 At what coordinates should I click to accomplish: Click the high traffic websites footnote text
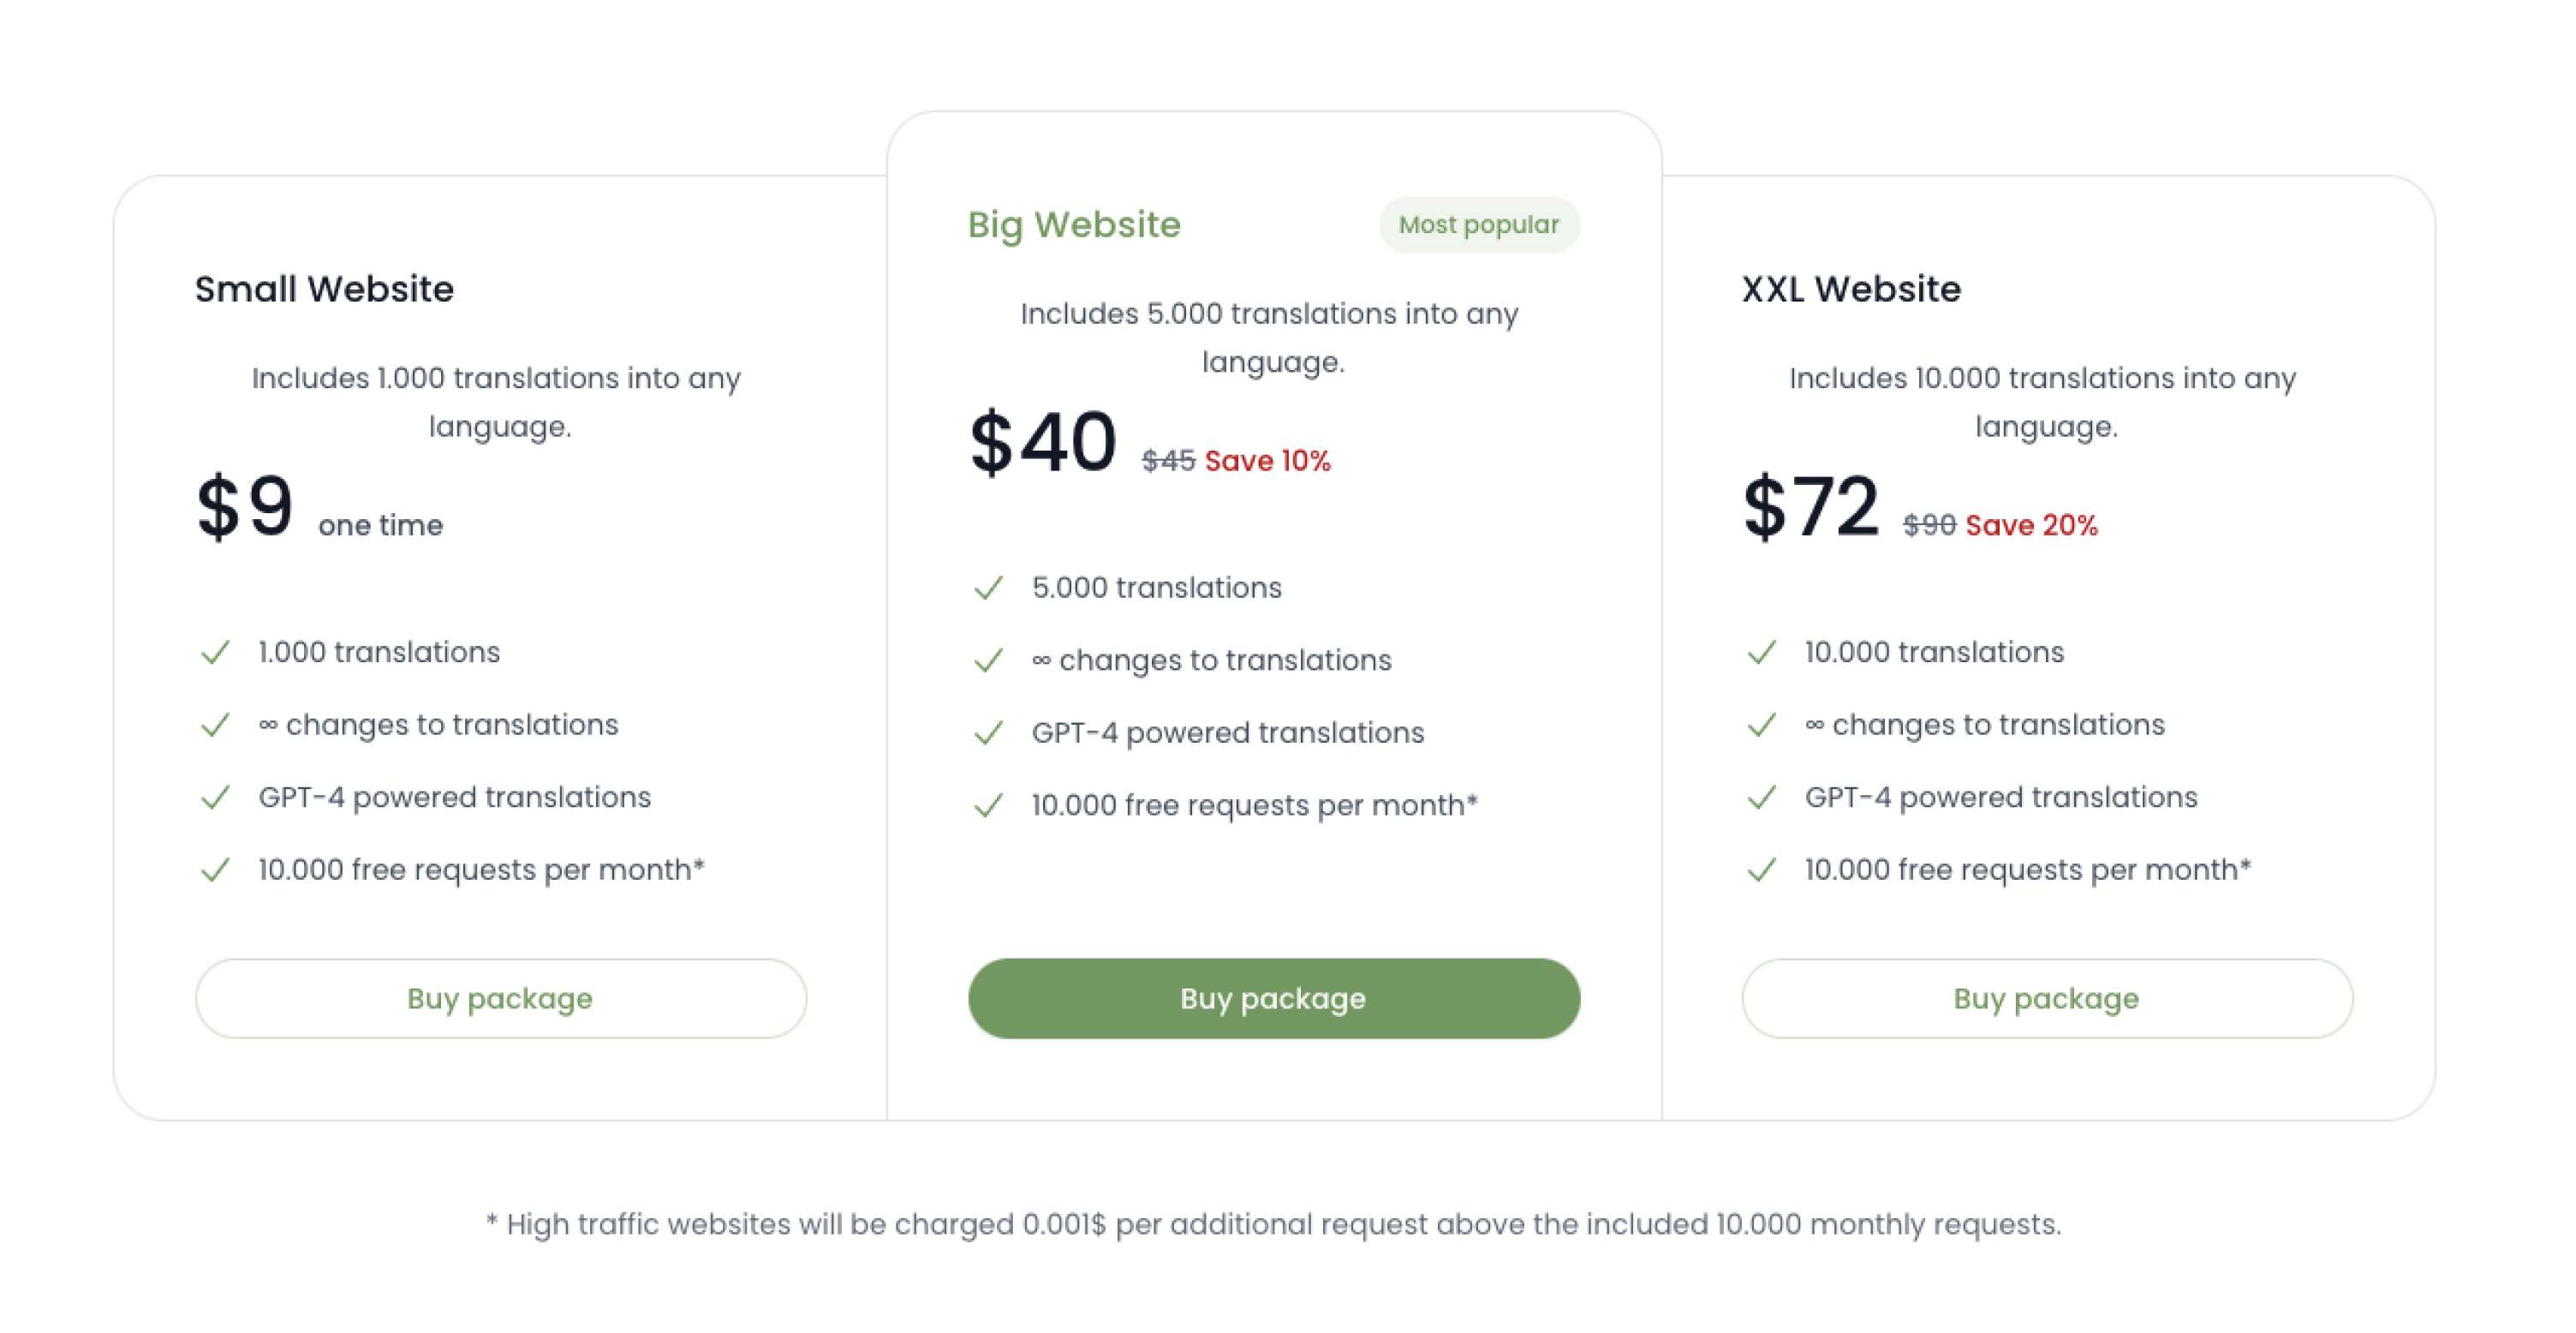[1273, 1224]
